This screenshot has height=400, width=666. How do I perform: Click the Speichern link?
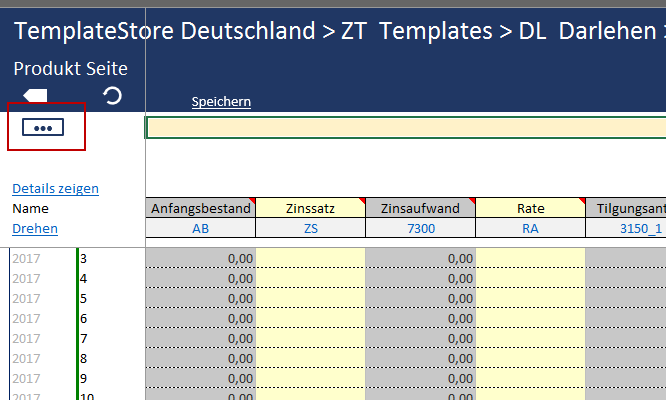221,102
